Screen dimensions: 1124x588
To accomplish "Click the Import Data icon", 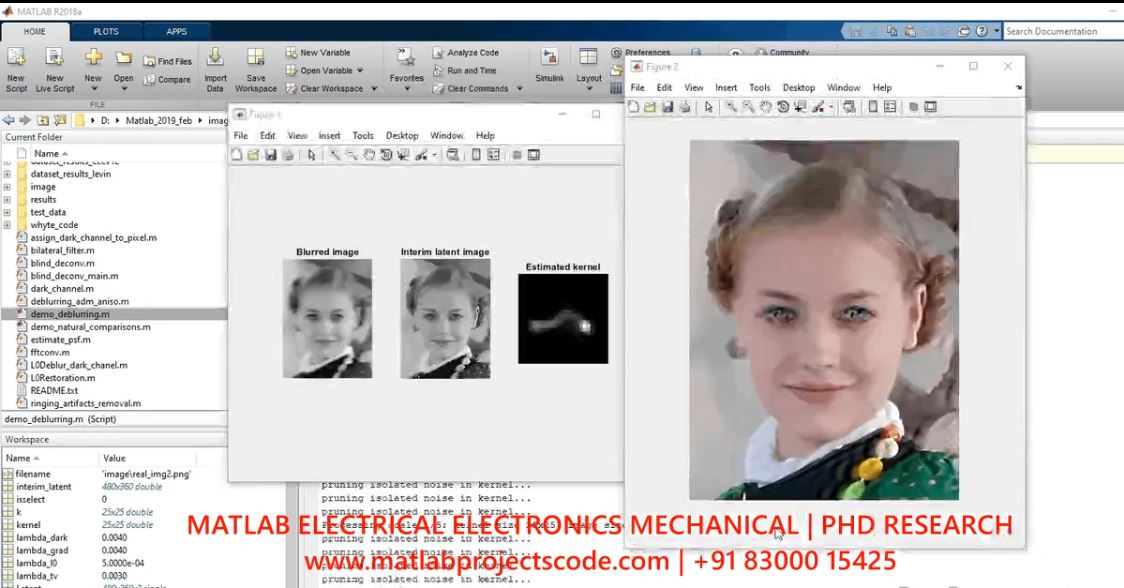I will (215, 66).
